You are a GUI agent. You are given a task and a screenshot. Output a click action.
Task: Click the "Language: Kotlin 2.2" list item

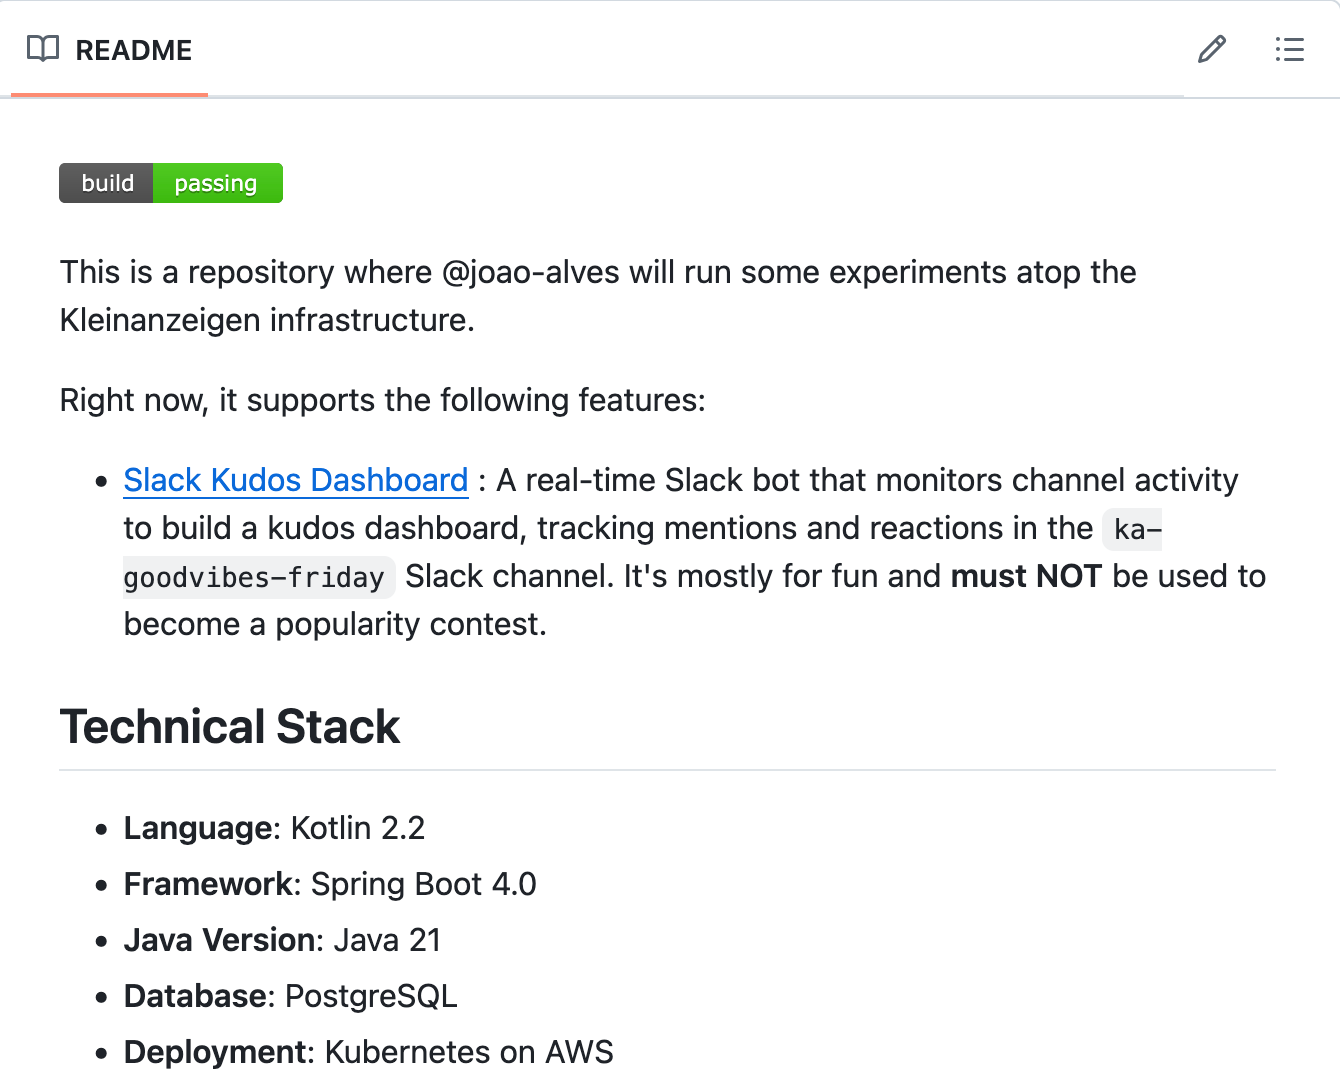(x=274, y=828)
